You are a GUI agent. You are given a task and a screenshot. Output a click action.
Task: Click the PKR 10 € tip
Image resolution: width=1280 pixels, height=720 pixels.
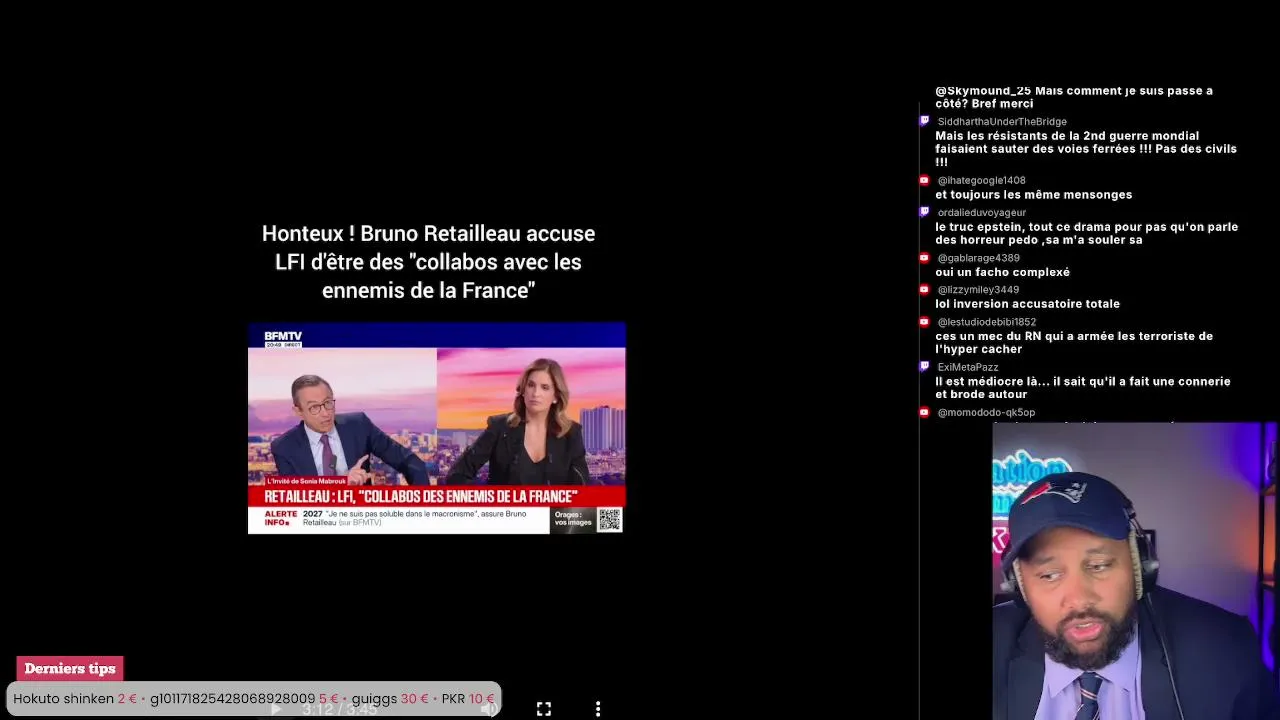[468, 699]
